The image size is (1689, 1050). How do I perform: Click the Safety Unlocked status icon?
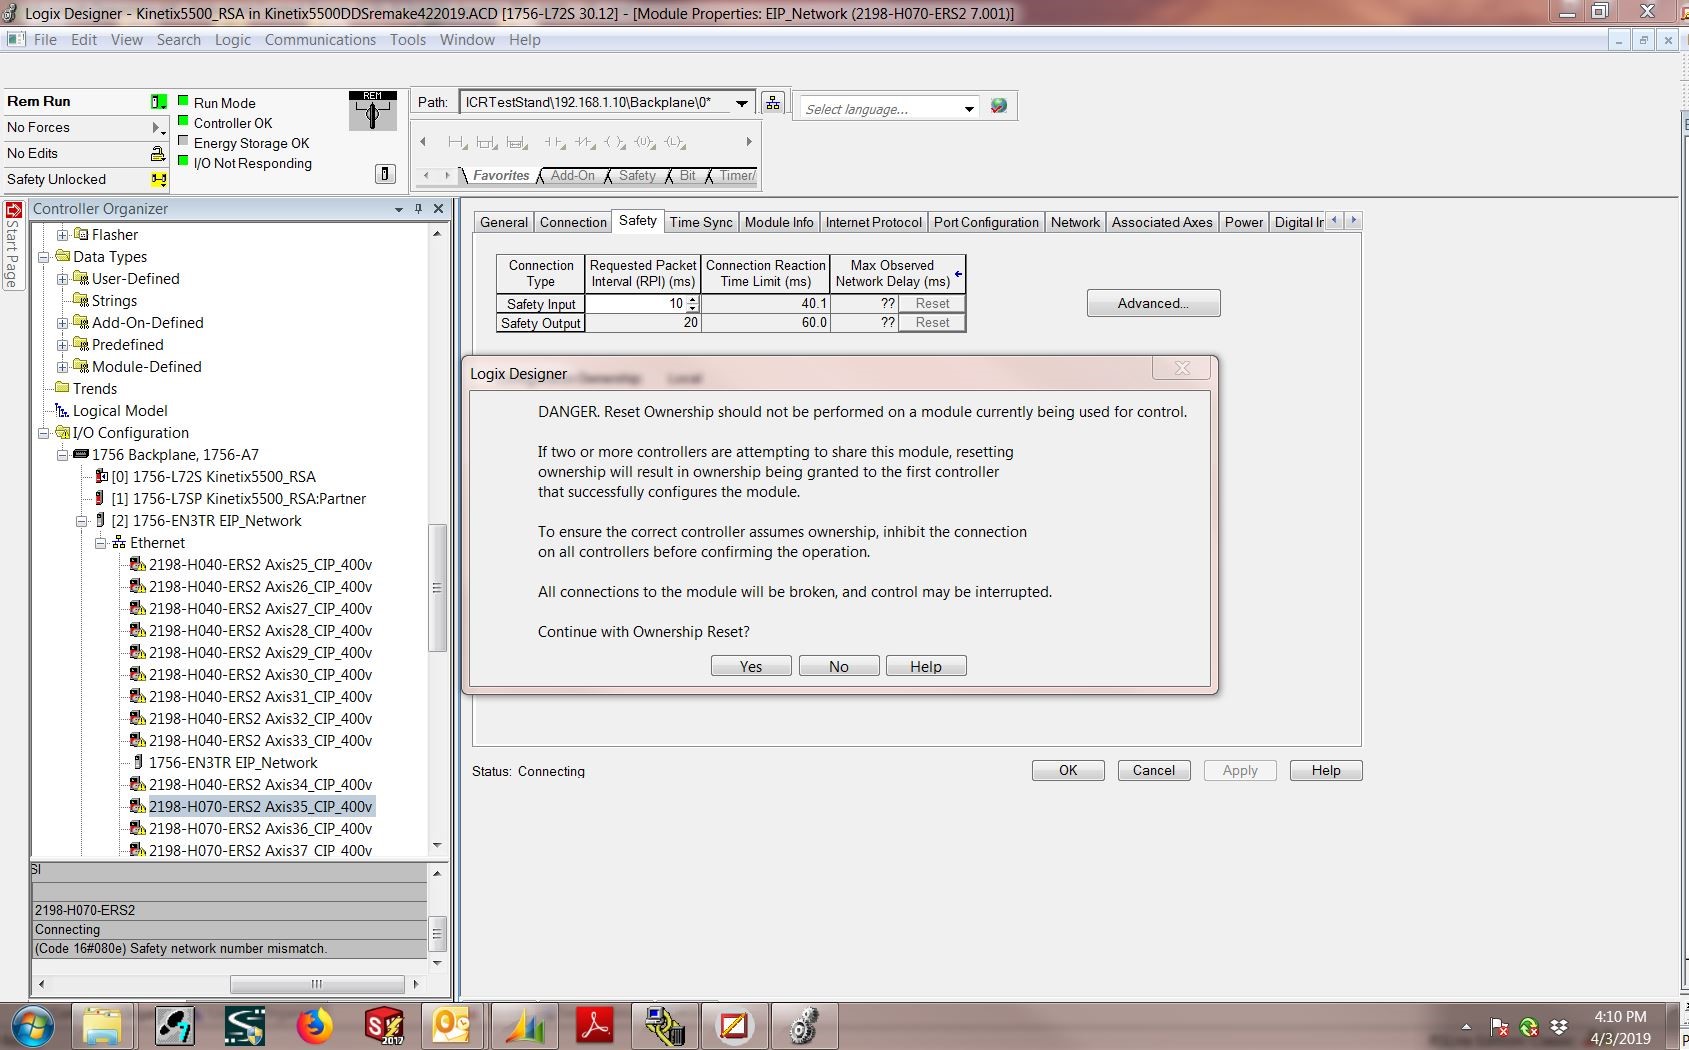(158, 180)
